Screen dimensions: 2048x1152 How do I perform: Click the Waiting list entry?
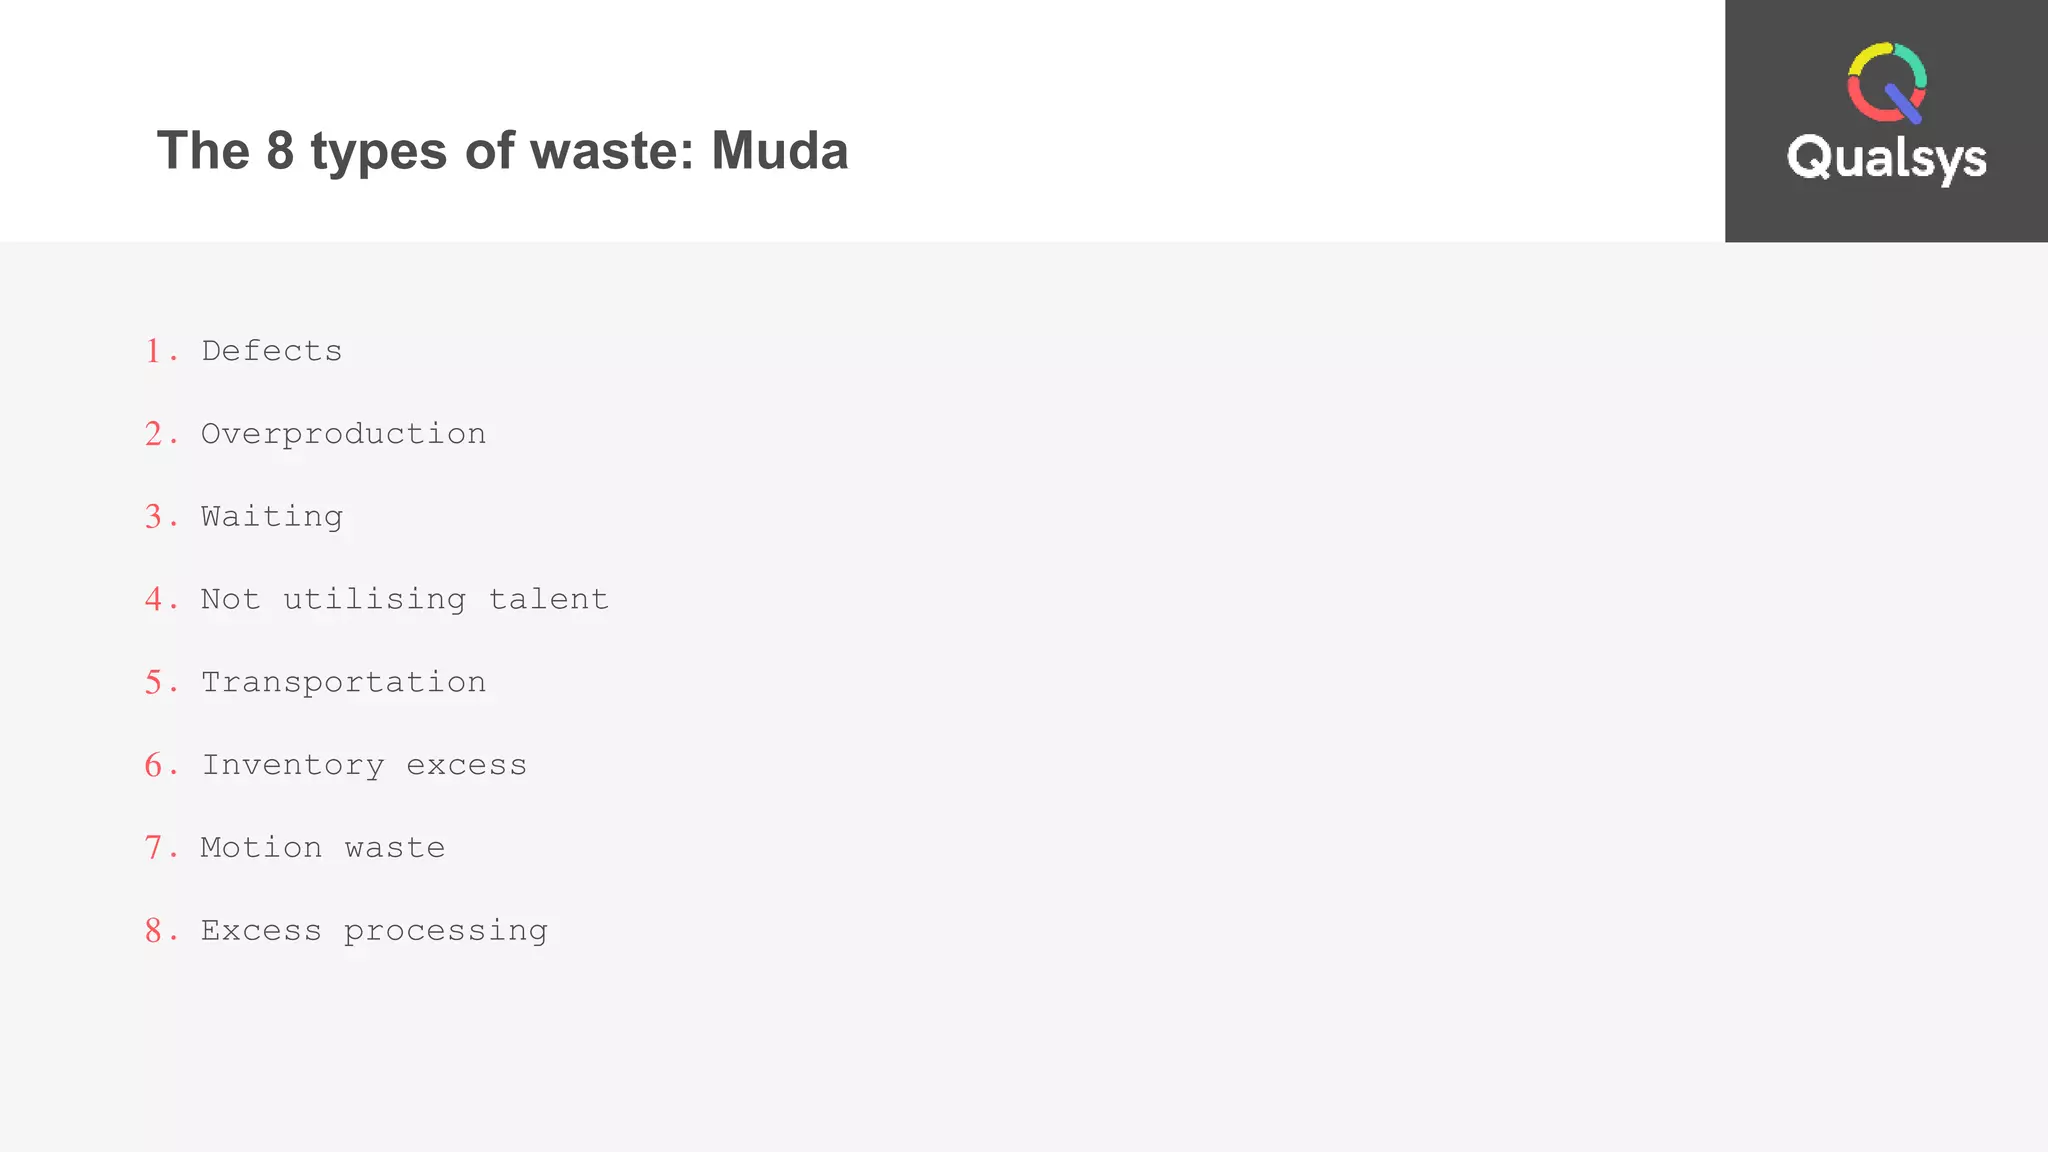click(x=271, y=517)
